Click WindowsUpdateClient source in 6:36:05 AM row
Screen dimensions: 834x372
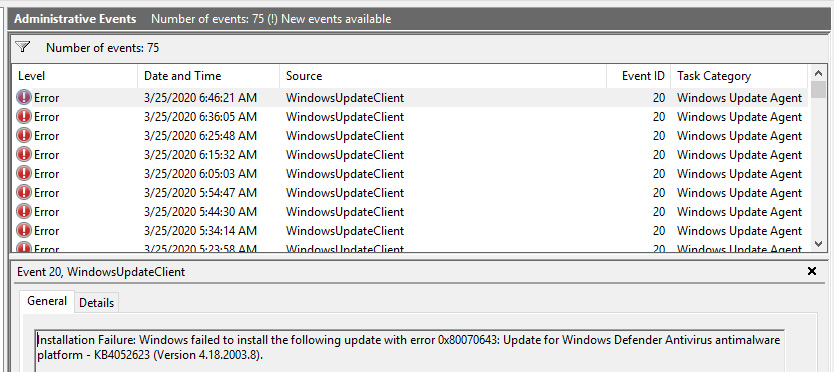[345, 117]
